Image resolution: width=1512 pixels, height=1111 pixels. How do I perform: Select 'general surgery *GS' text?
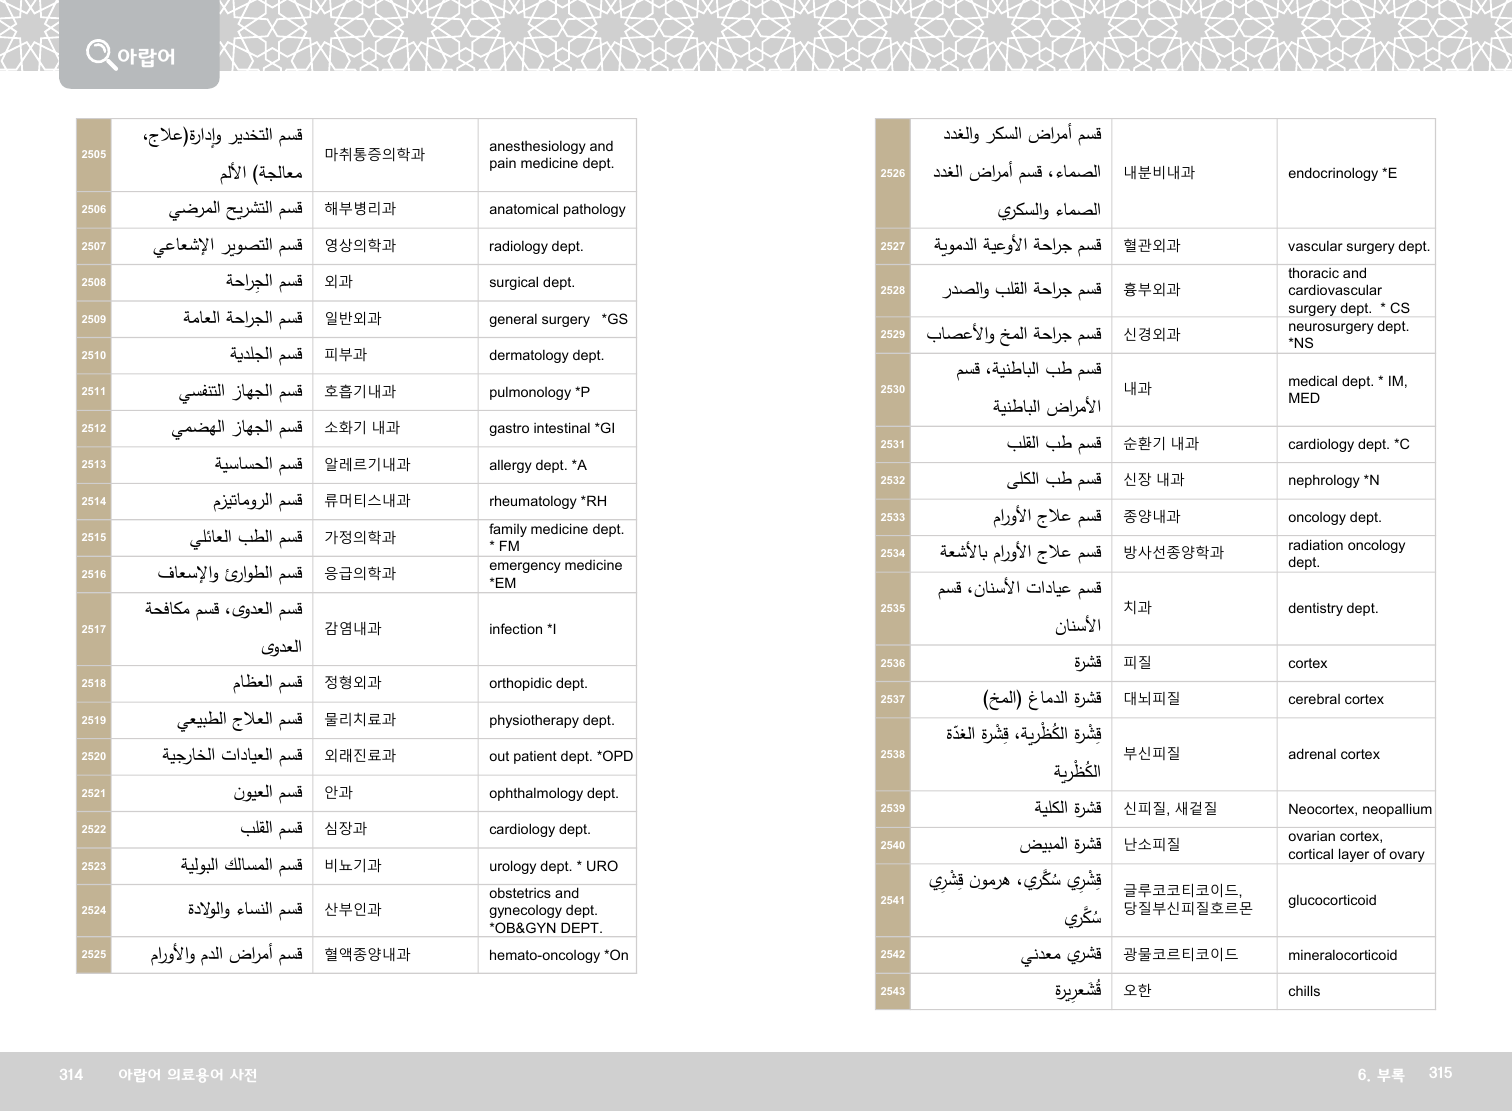(x=557, y=319)
